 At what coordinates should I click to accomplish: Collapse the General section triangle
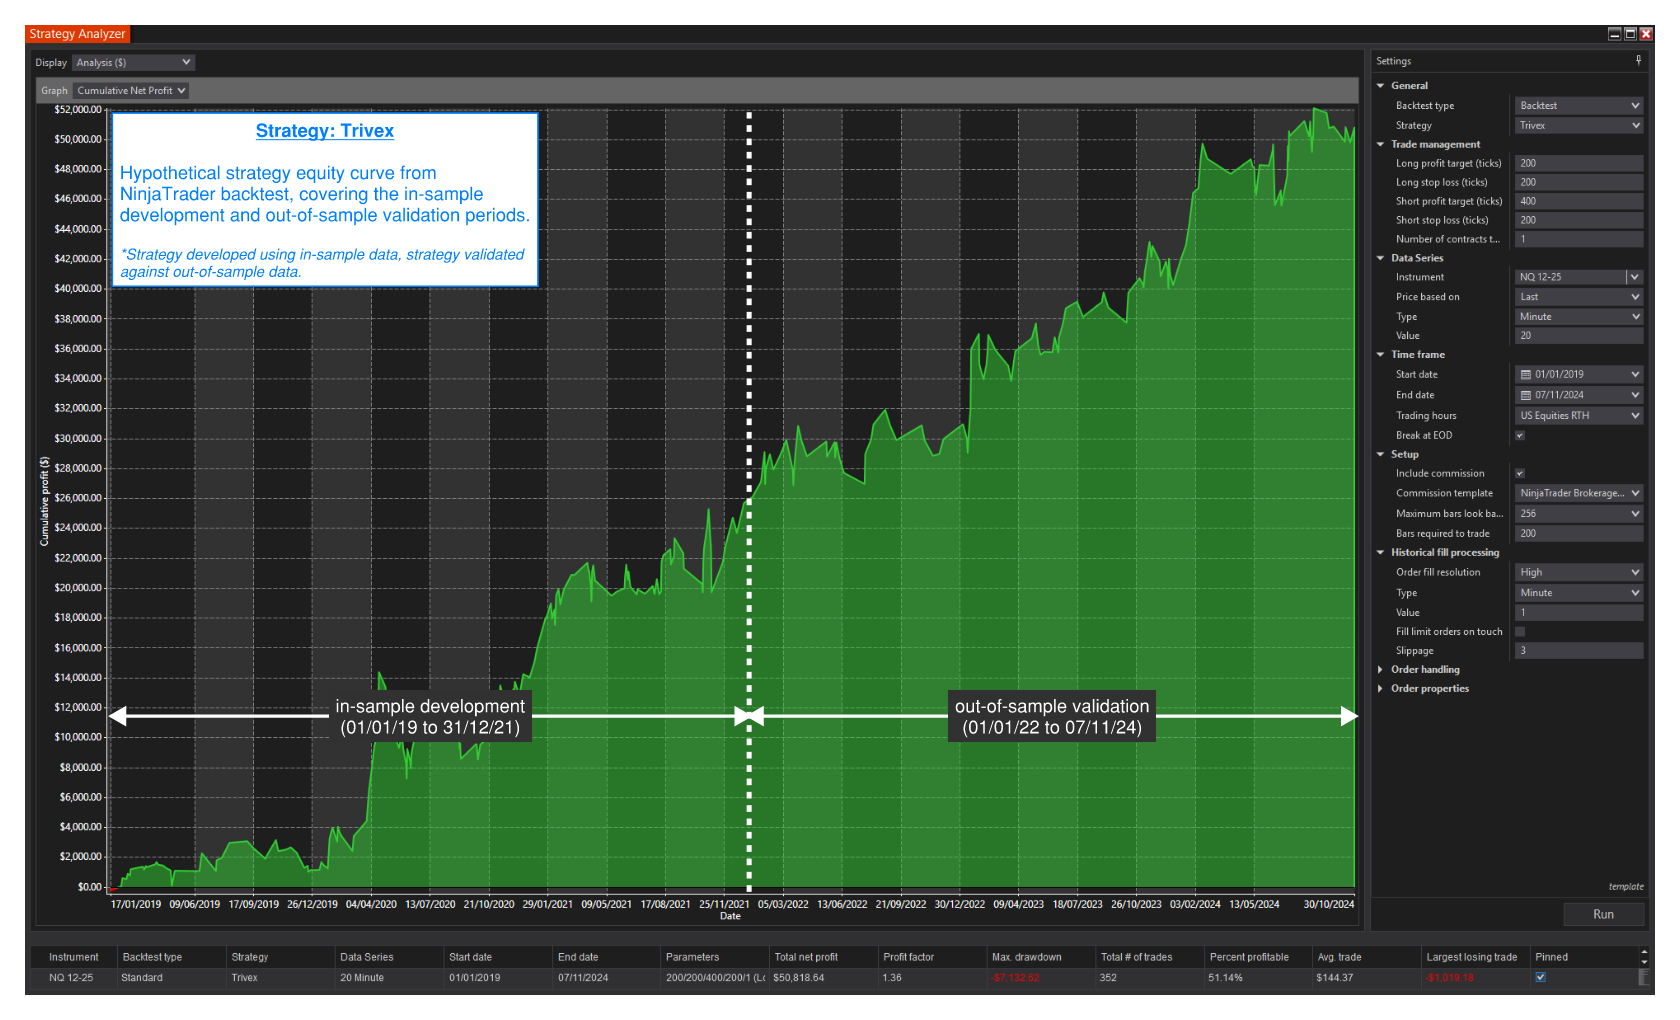[1381, 86]
